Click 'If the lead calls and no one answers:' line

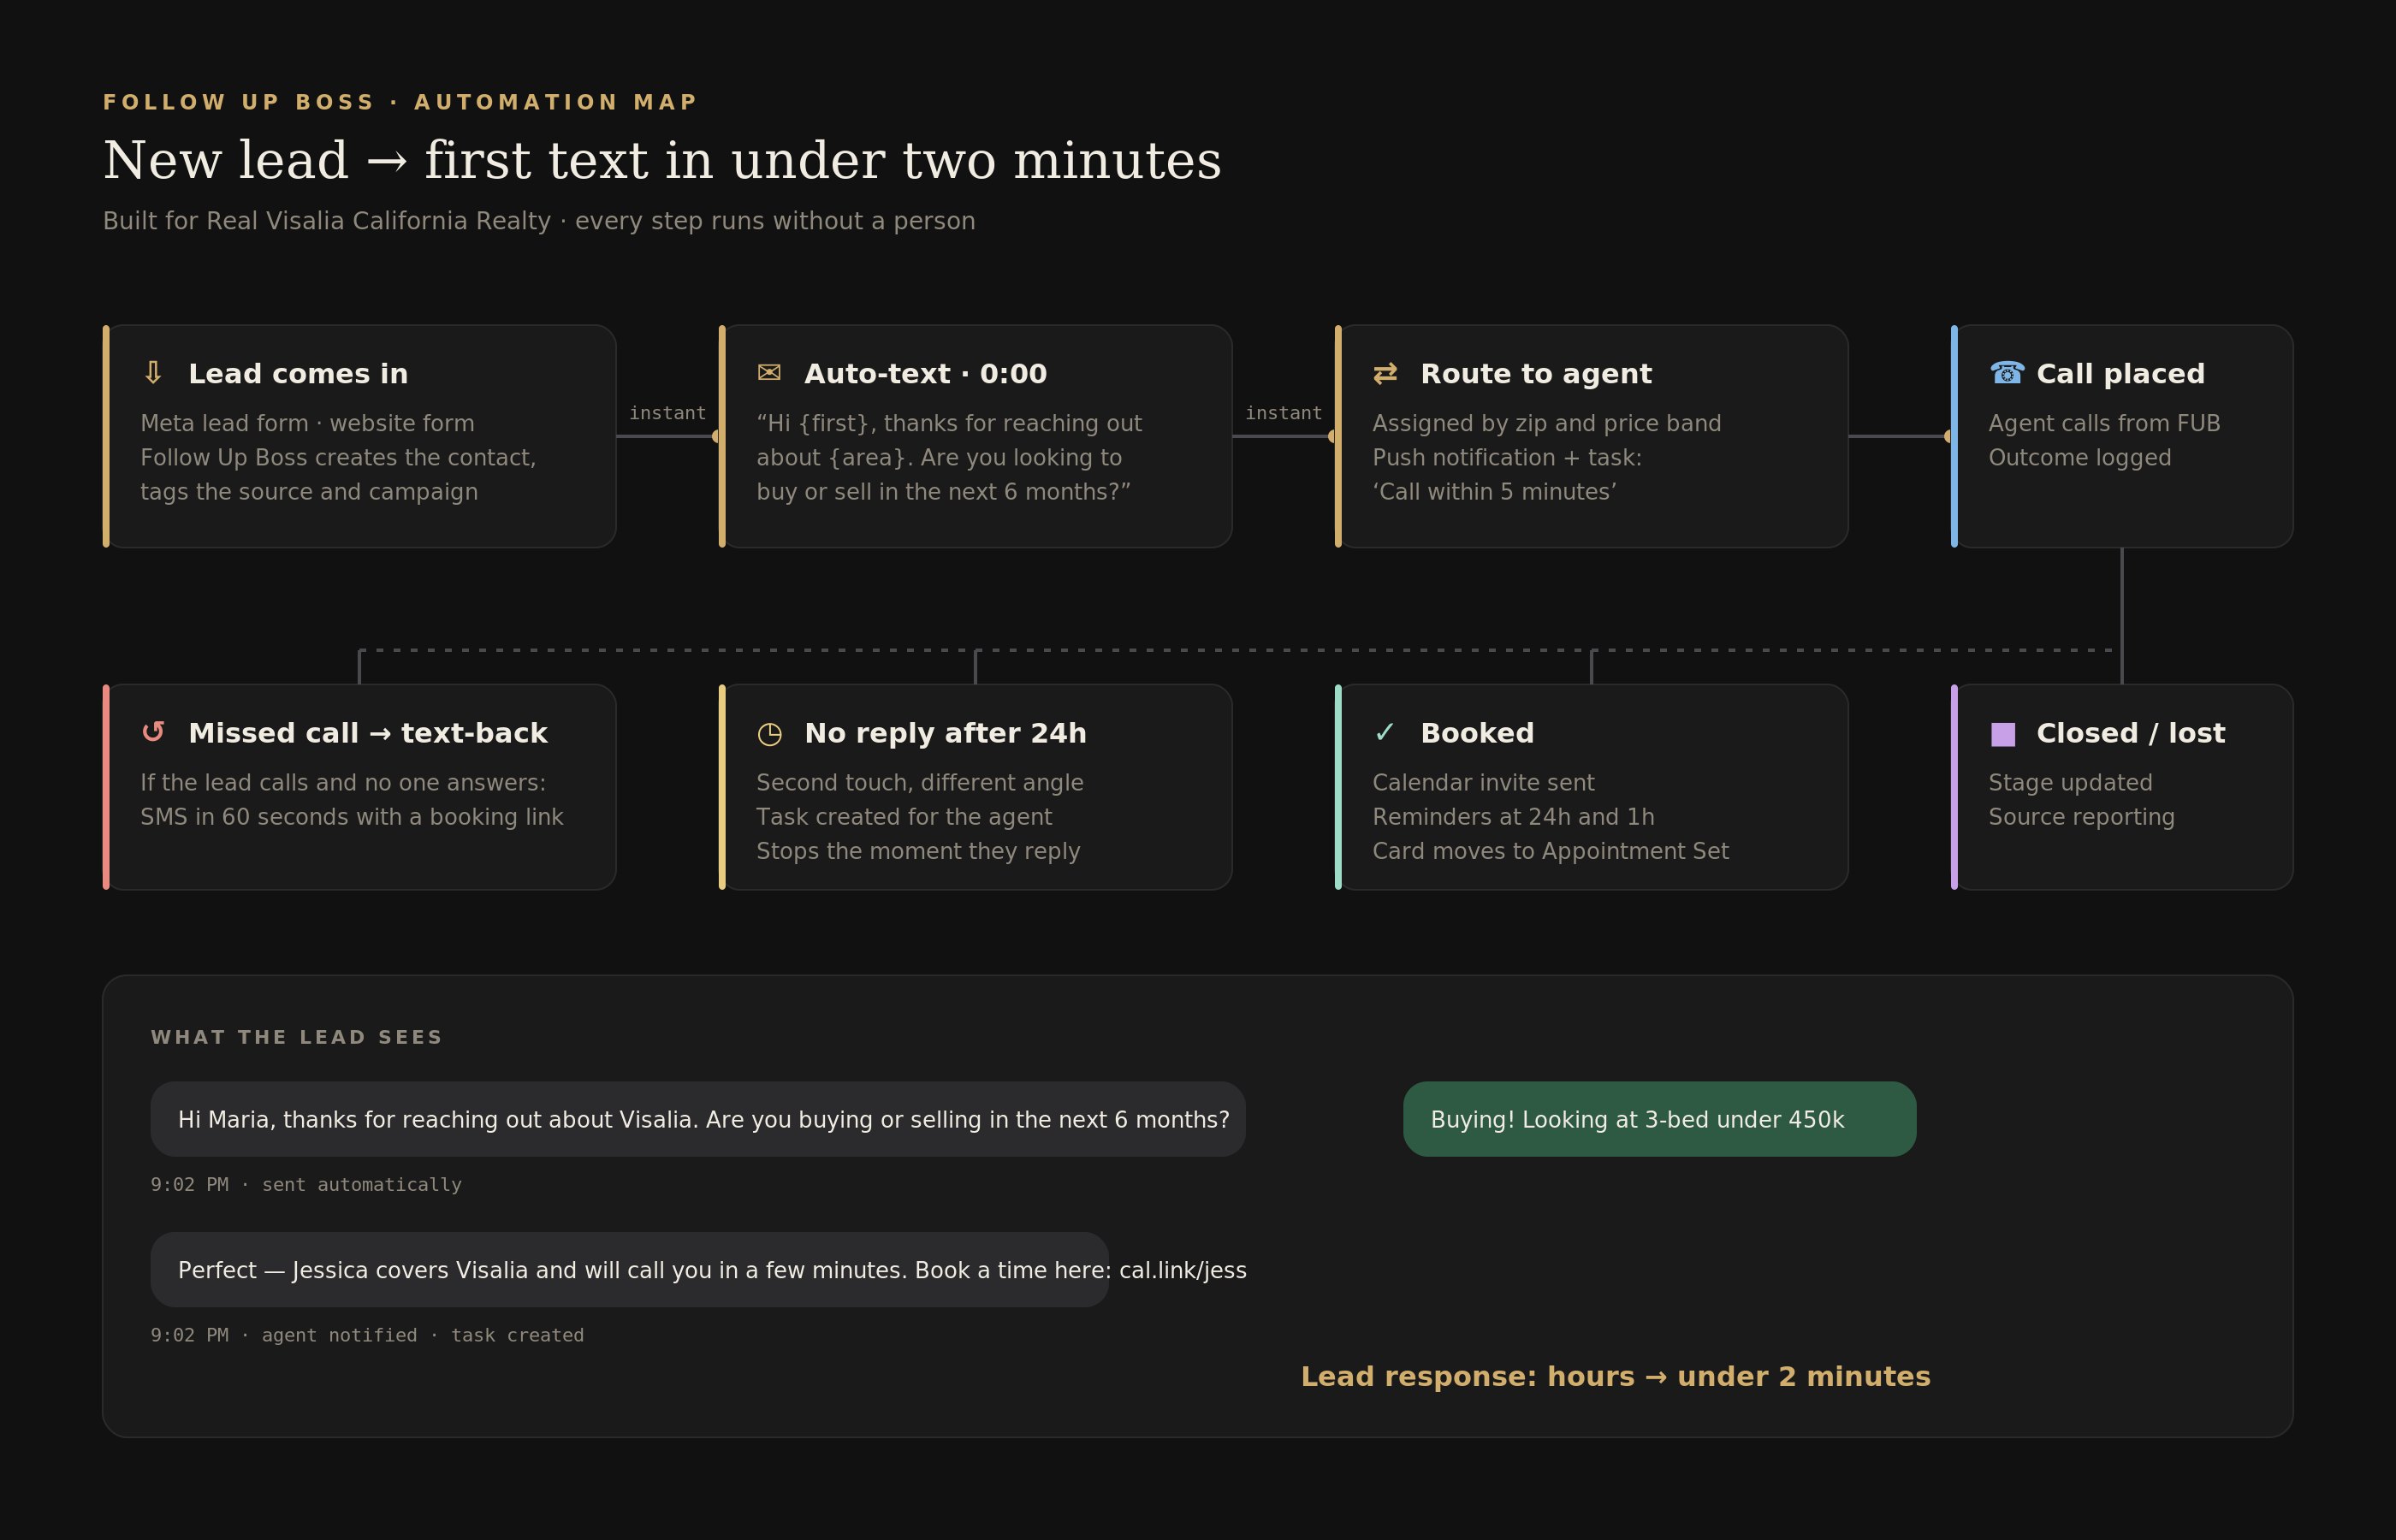[343, 782]
